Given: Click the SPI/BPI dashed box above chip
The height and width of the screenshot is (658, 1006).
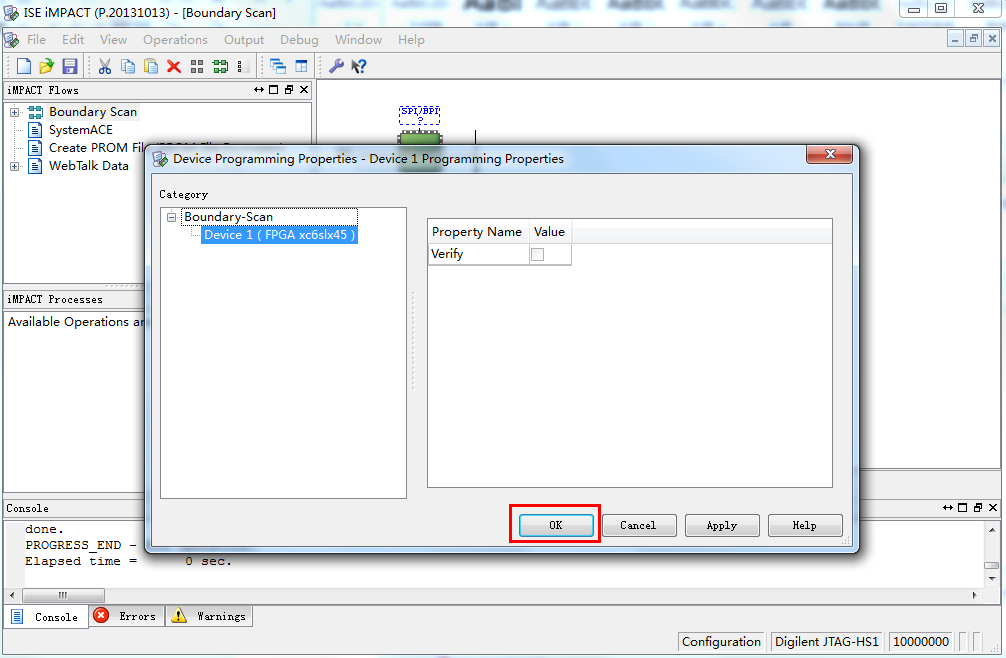Looking at the screenshot, I should [420, 115].
